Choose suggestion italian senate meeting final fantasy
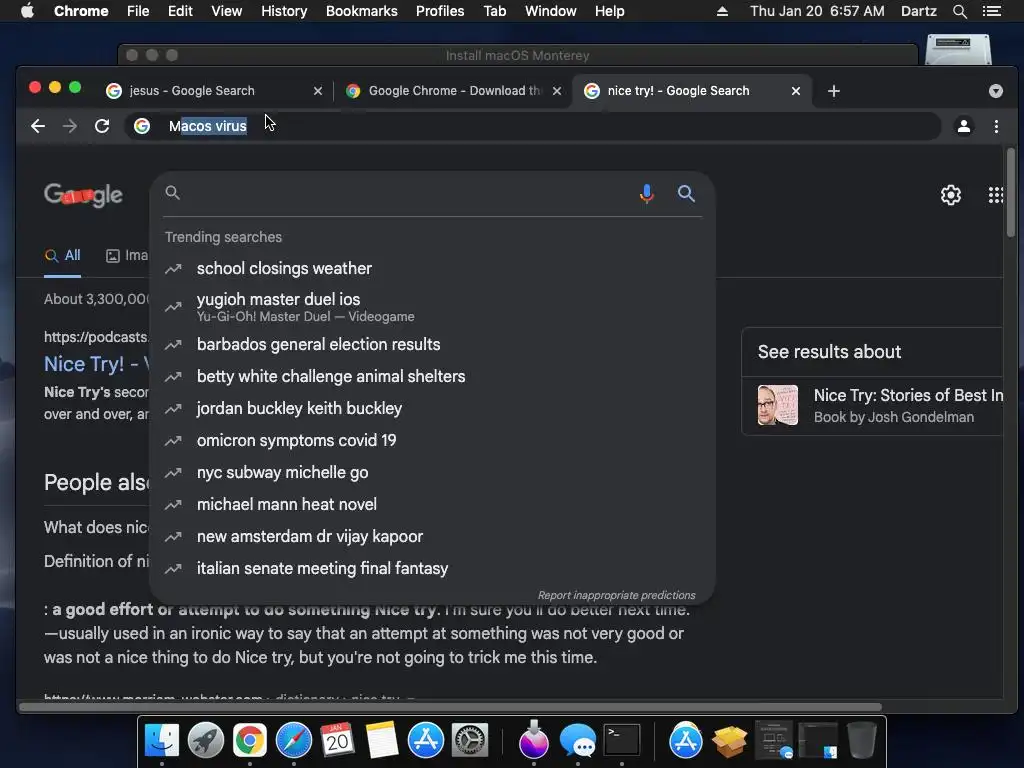Image resolution: width=1024 pixels, height=768 pixels. [432, 568]
